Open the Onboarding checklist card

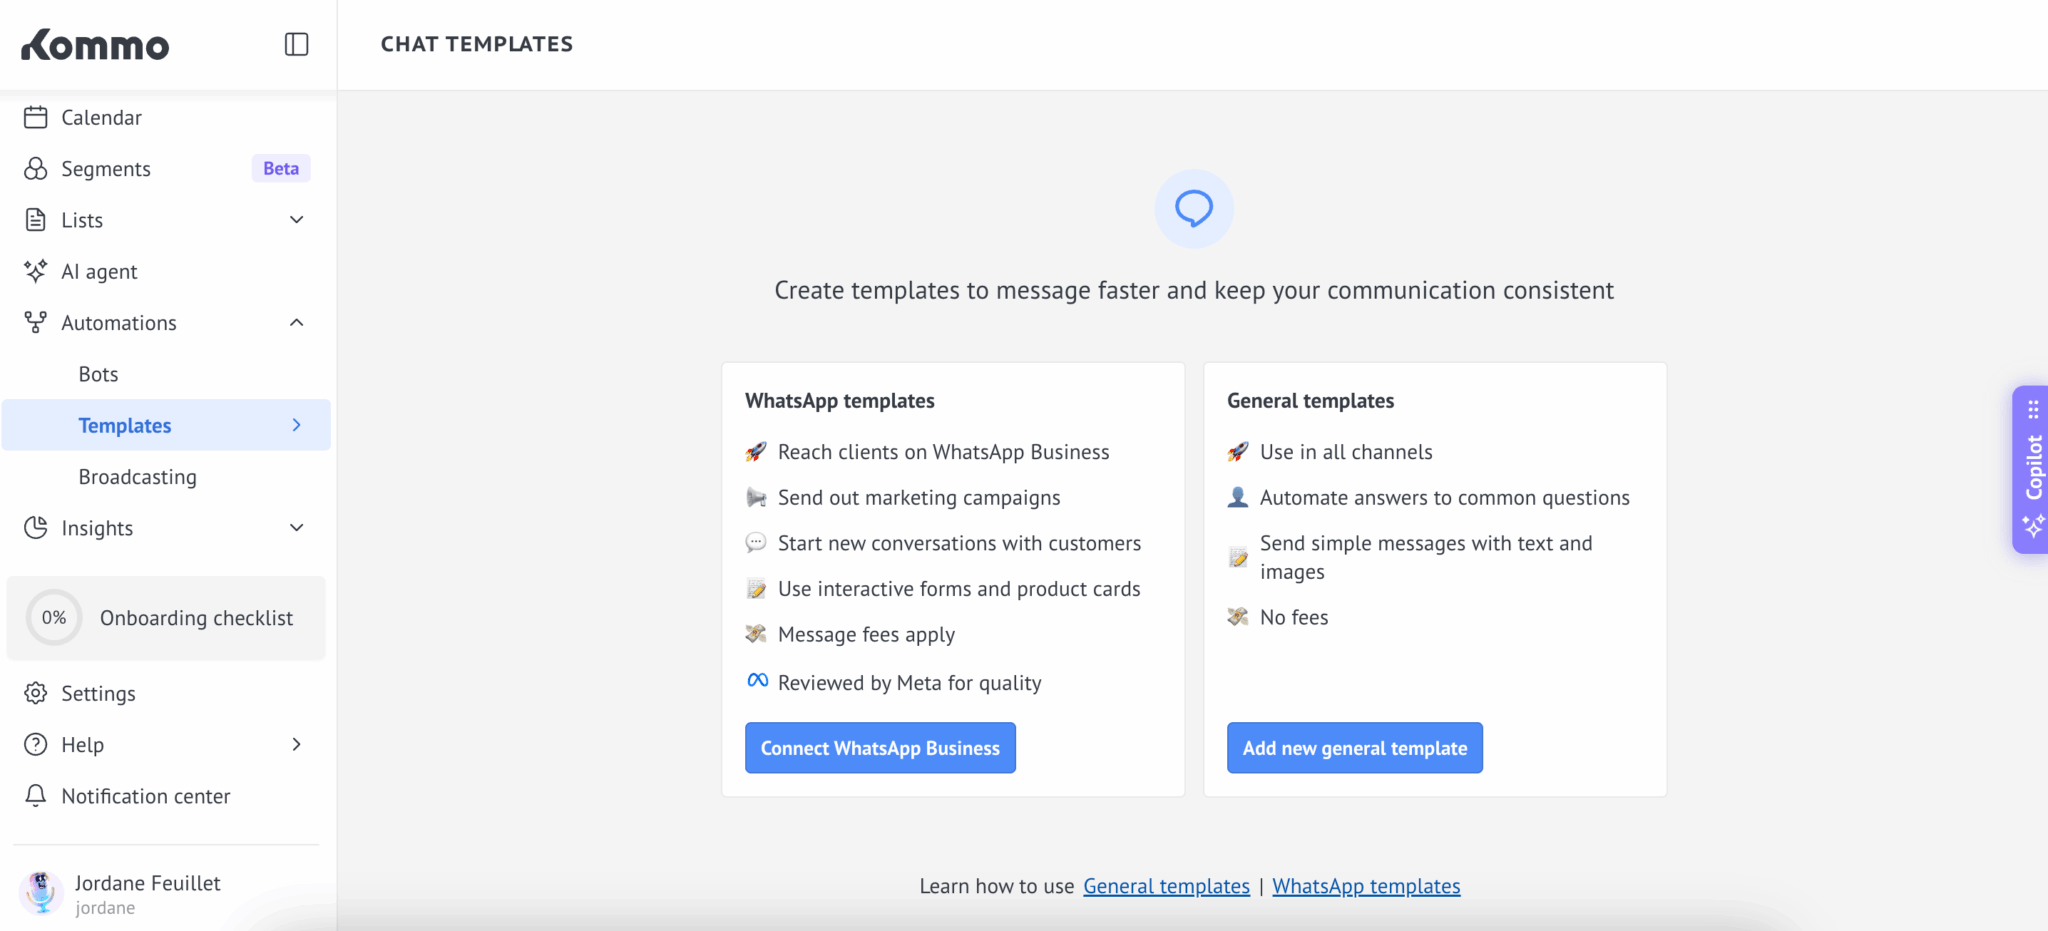click(166, 618)
